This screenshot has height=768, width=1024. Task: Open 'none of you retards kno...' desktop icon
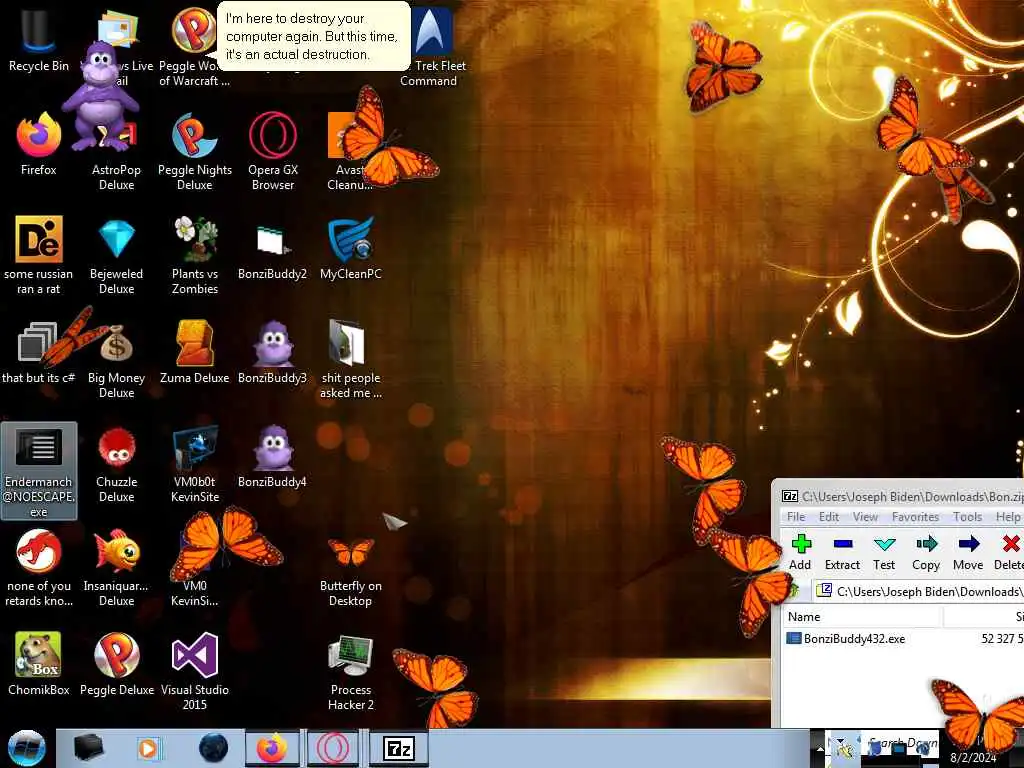(39, 568)
